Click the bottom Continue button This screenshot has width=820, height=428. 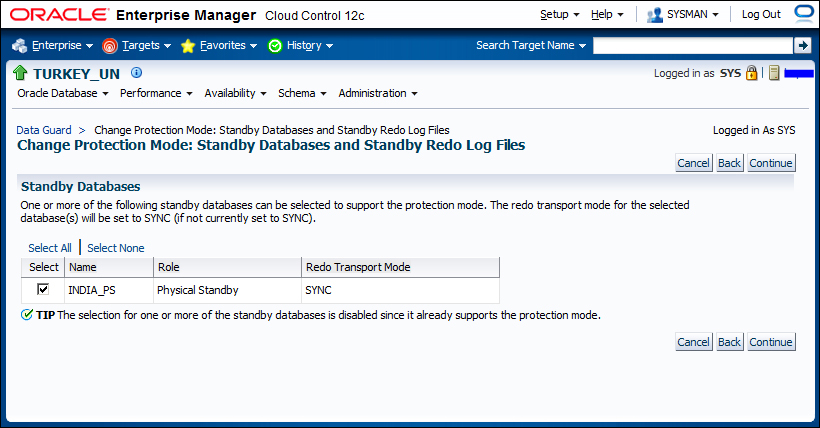coord(771,342)
